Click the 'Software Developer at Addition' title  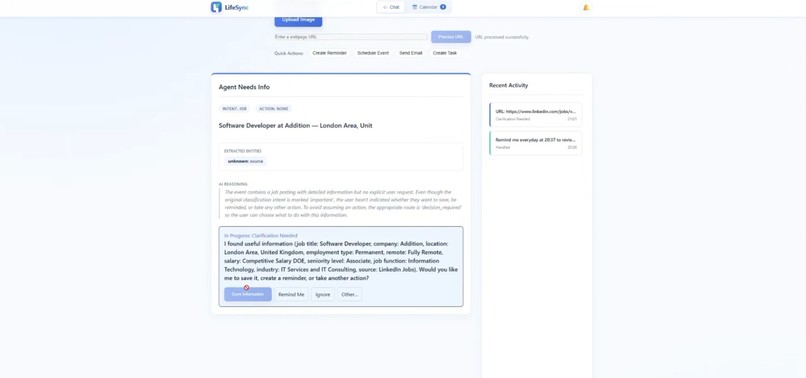pyautogui.click(x=296, y=125)
